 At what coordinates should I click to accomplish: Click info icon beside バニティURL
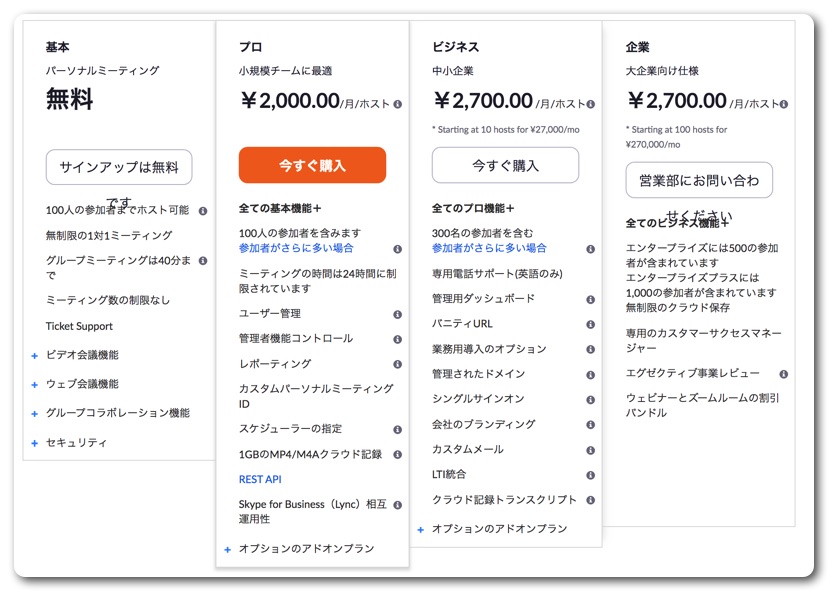[x=590, y=324]
